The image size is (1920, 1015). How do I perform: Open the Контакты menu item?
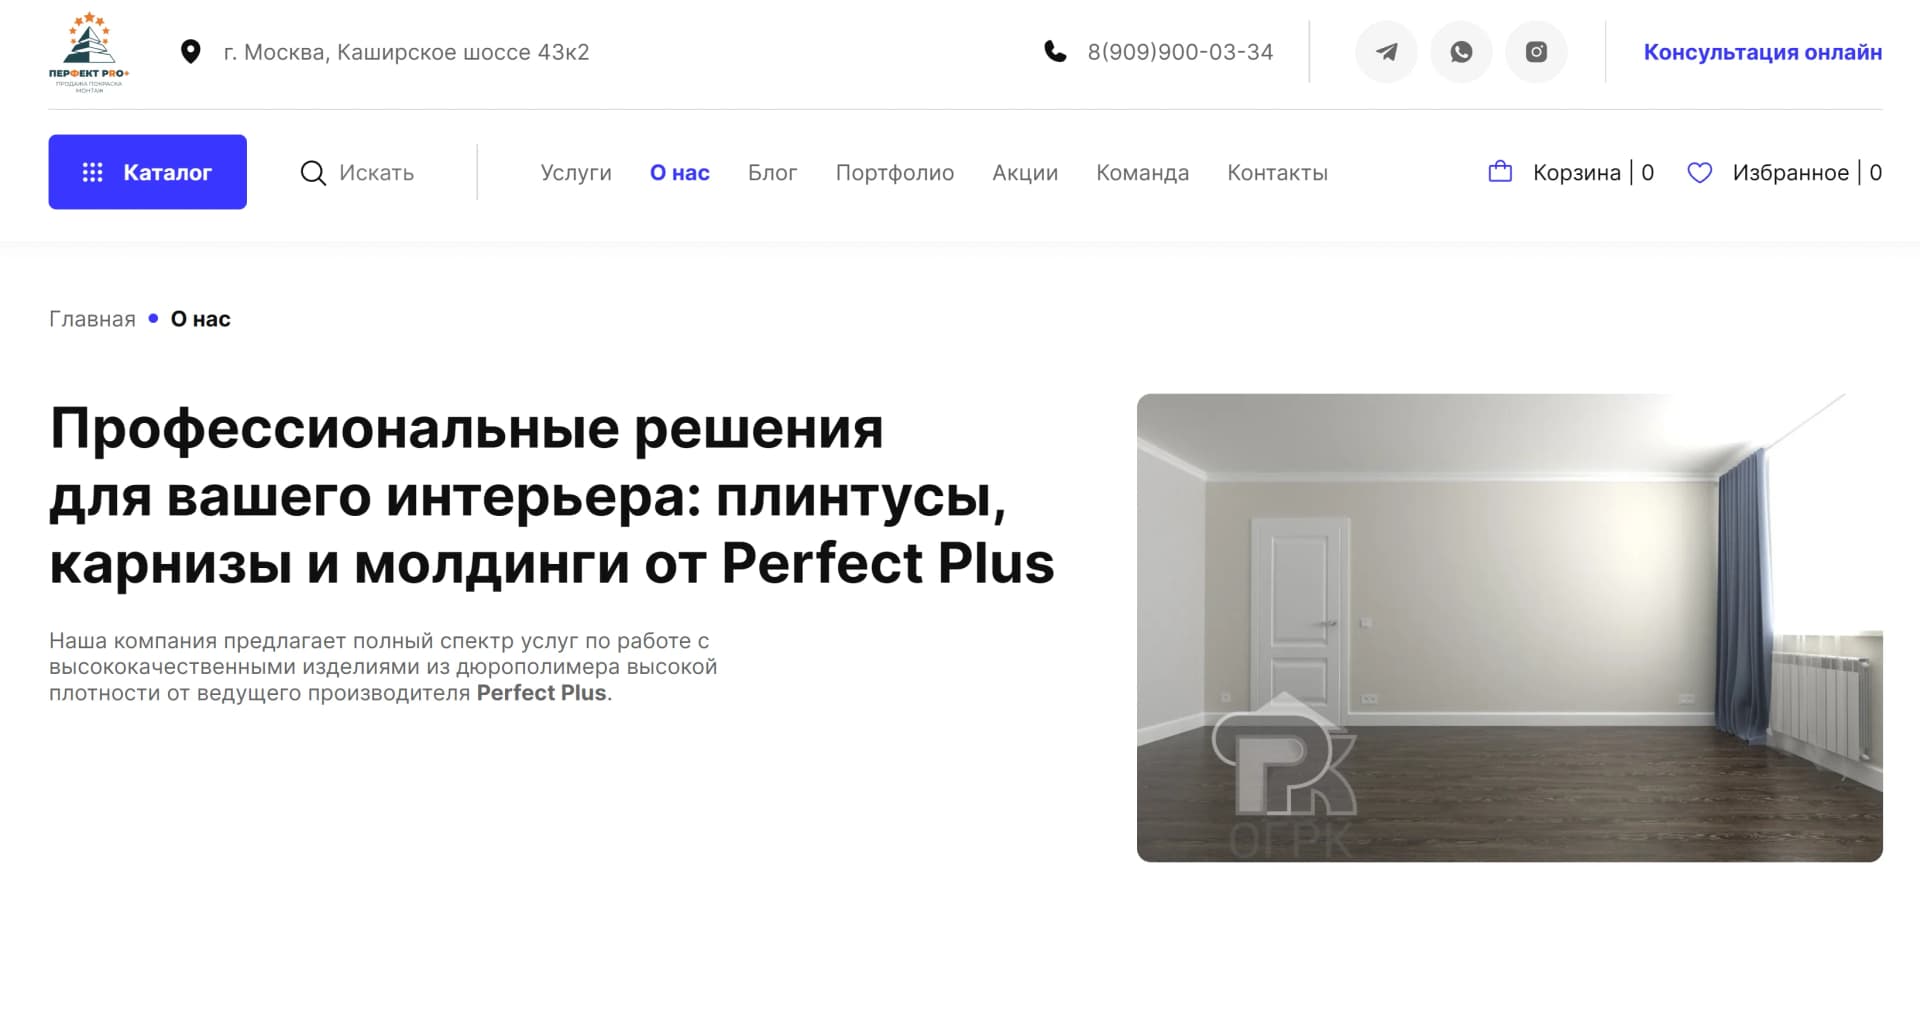pyautogui.click(x=1278, y=173)
